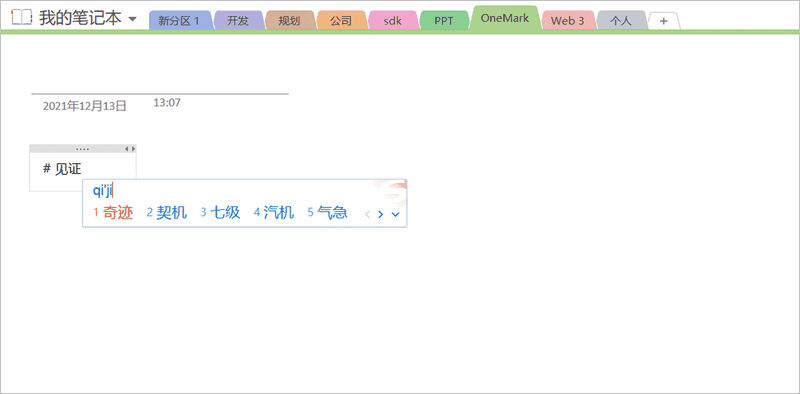Click the note container width arrows
Viewport: 800px width, 394px height.
coord(131,149)
